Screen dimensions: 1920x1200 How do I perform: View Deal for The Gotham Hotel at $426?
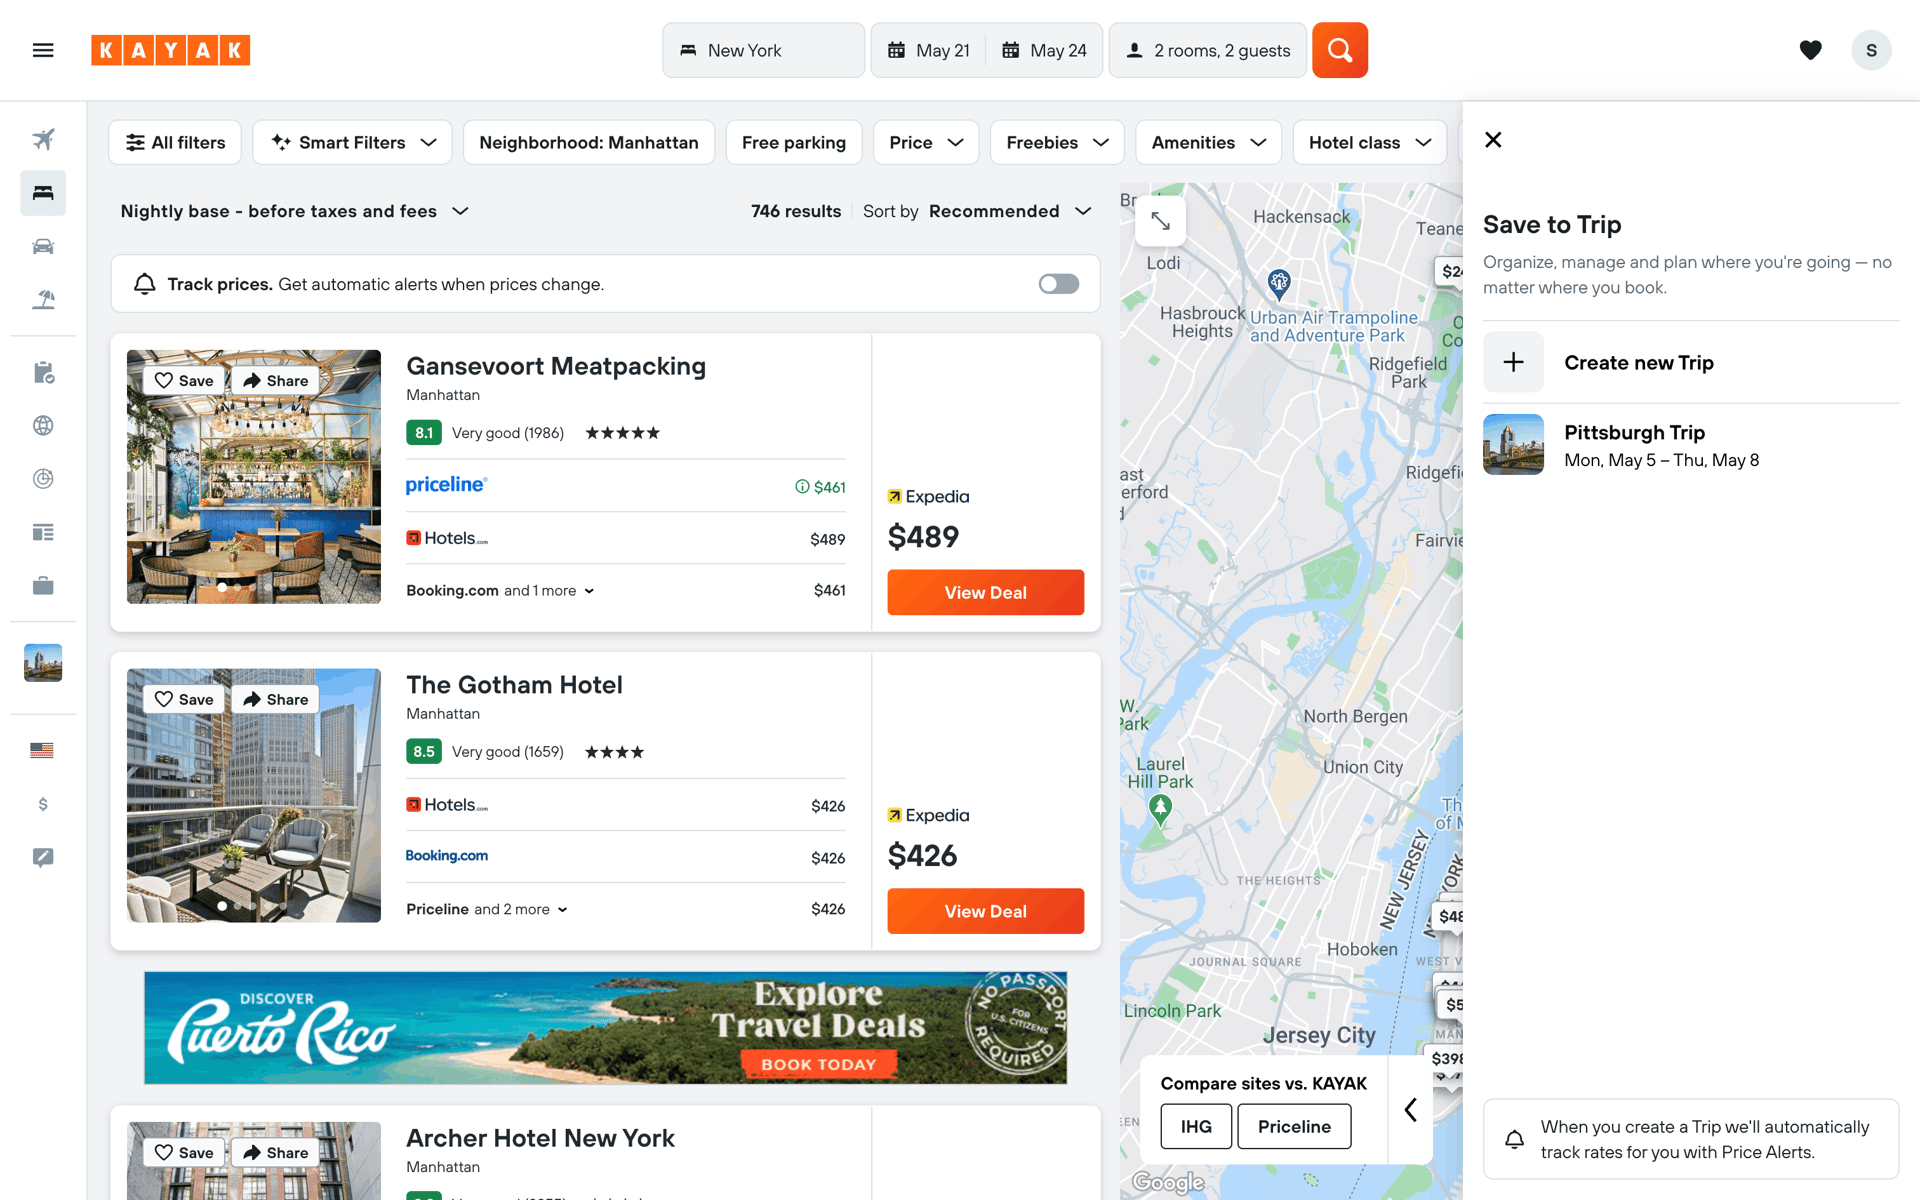[985, 911]
